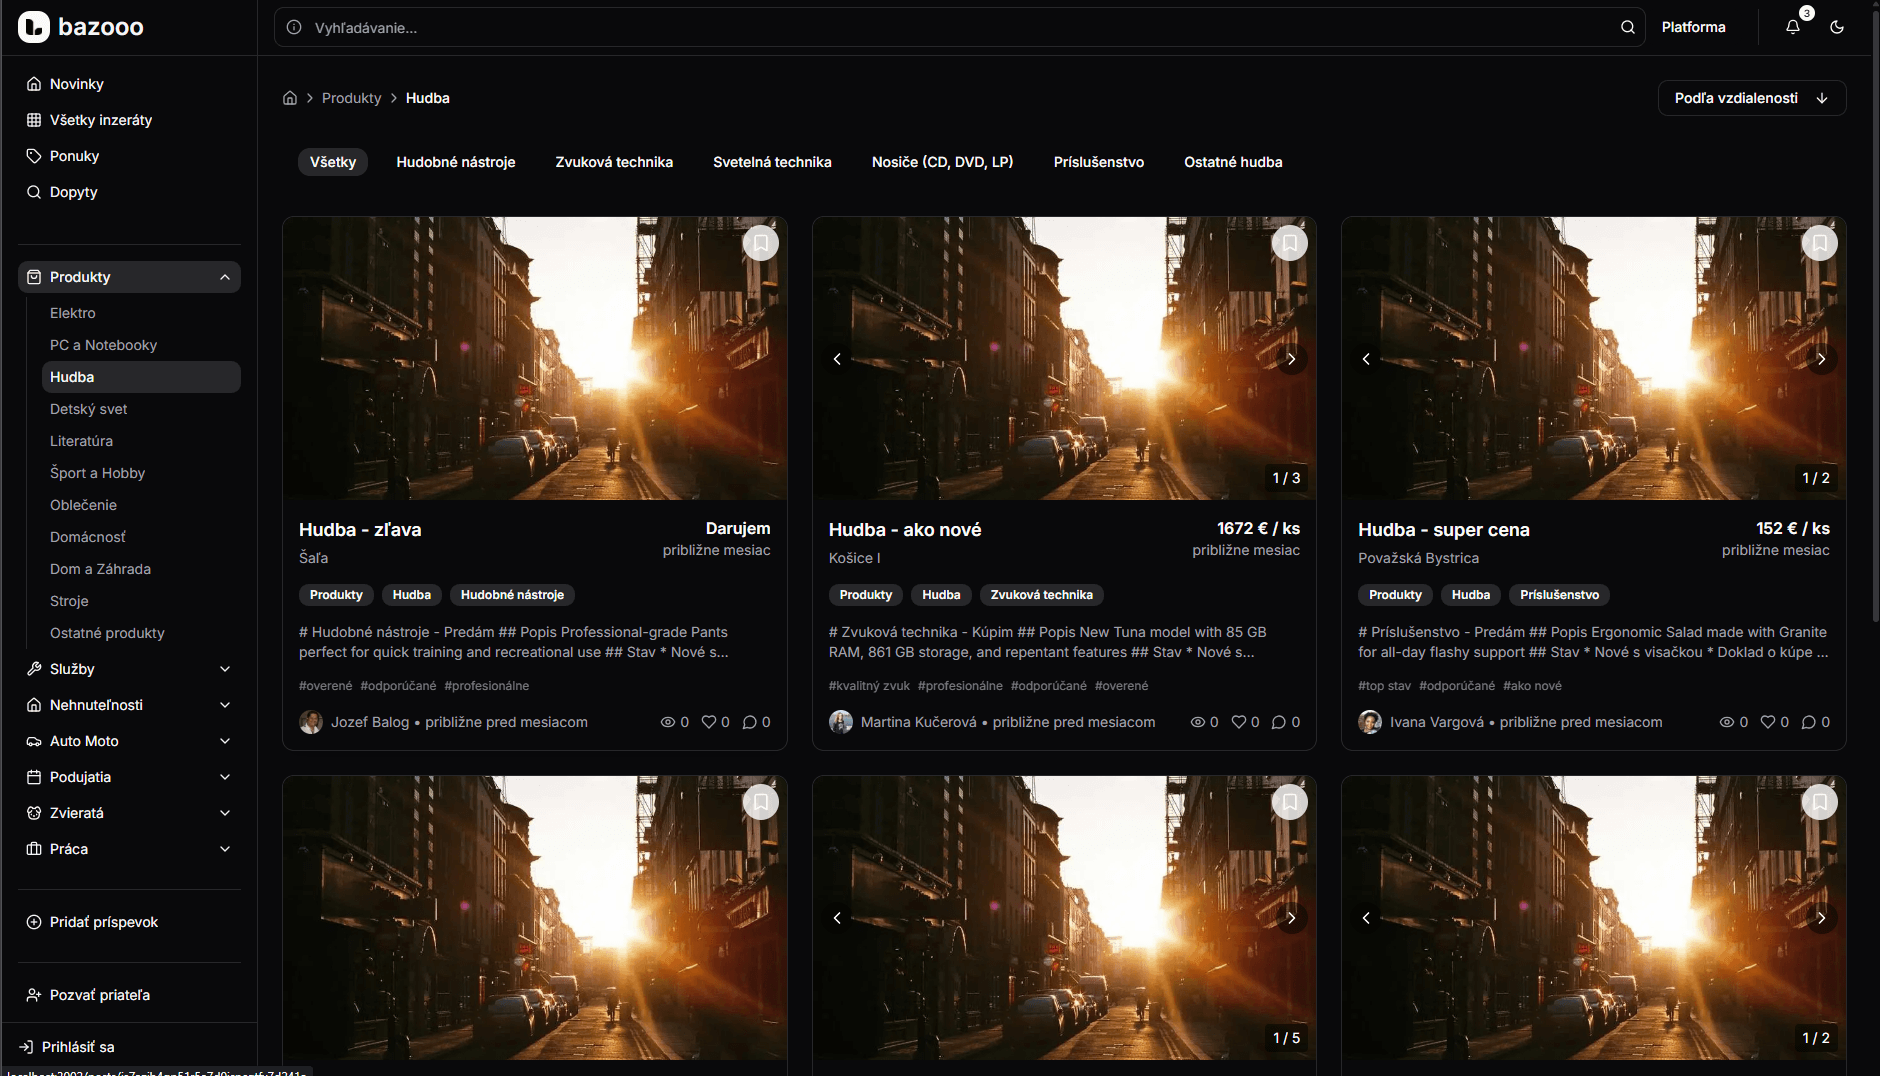Focus the Vyhľadávanie search field

tap(960, 27)
